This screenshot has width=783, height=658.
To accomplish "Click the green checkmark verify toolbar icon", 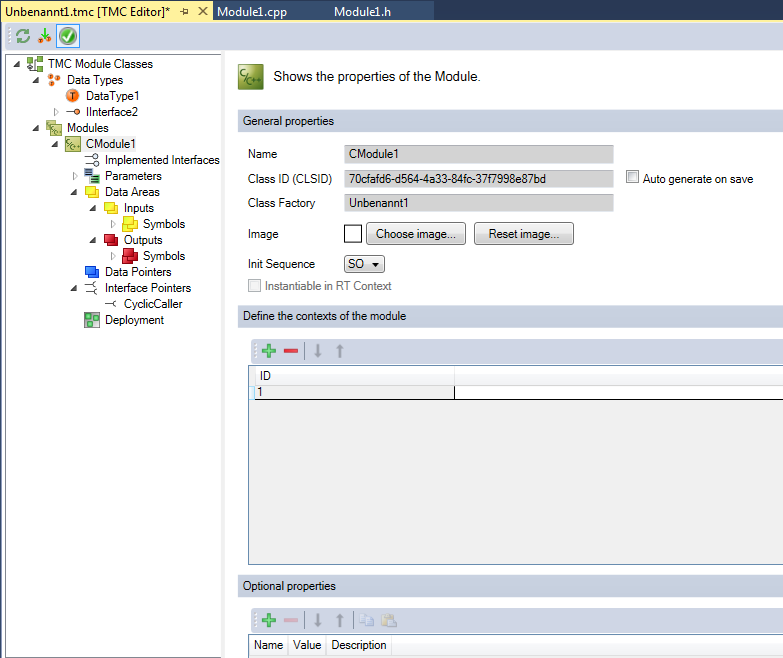I will (68, 36).
